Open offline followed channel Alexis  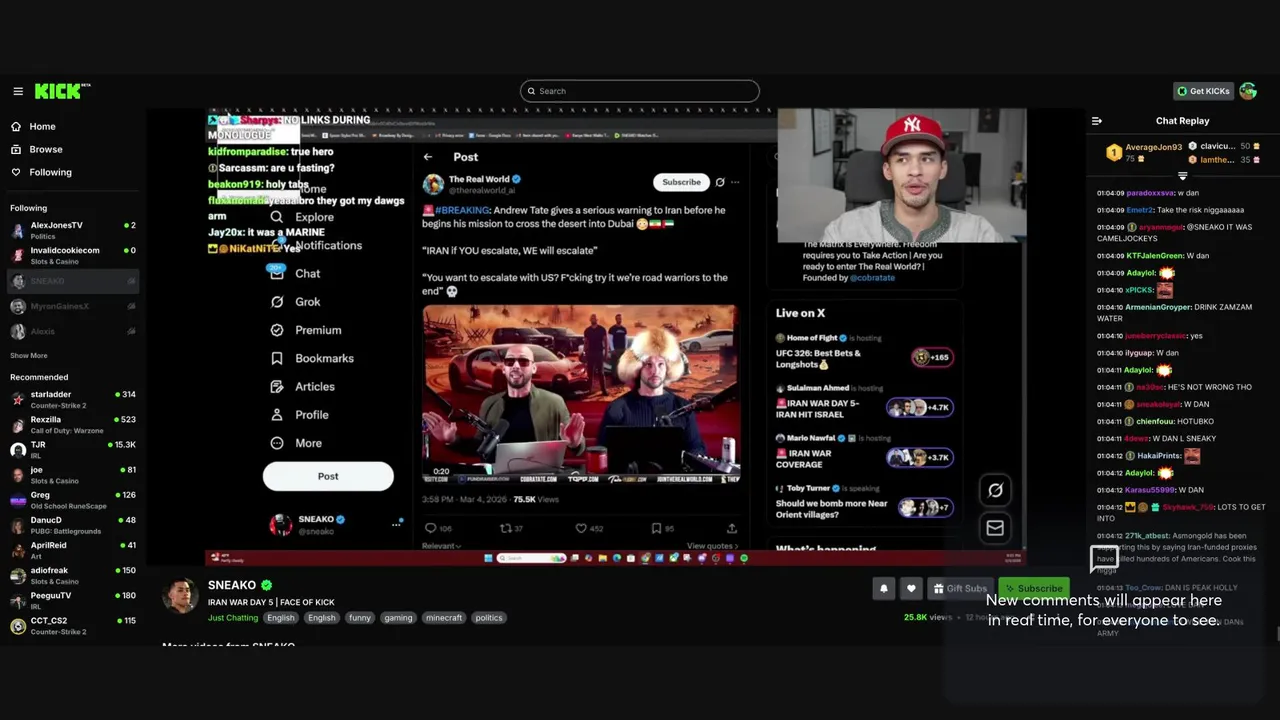coord(72,332)
